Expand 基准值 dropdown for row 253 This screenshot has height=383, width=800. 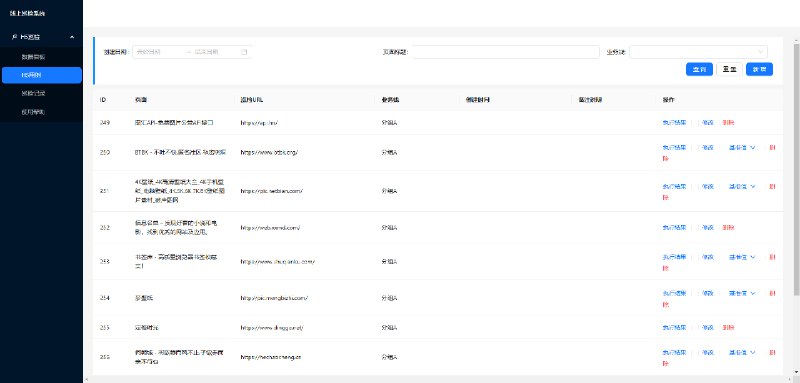pyautogui.click(x=742, y=257)
